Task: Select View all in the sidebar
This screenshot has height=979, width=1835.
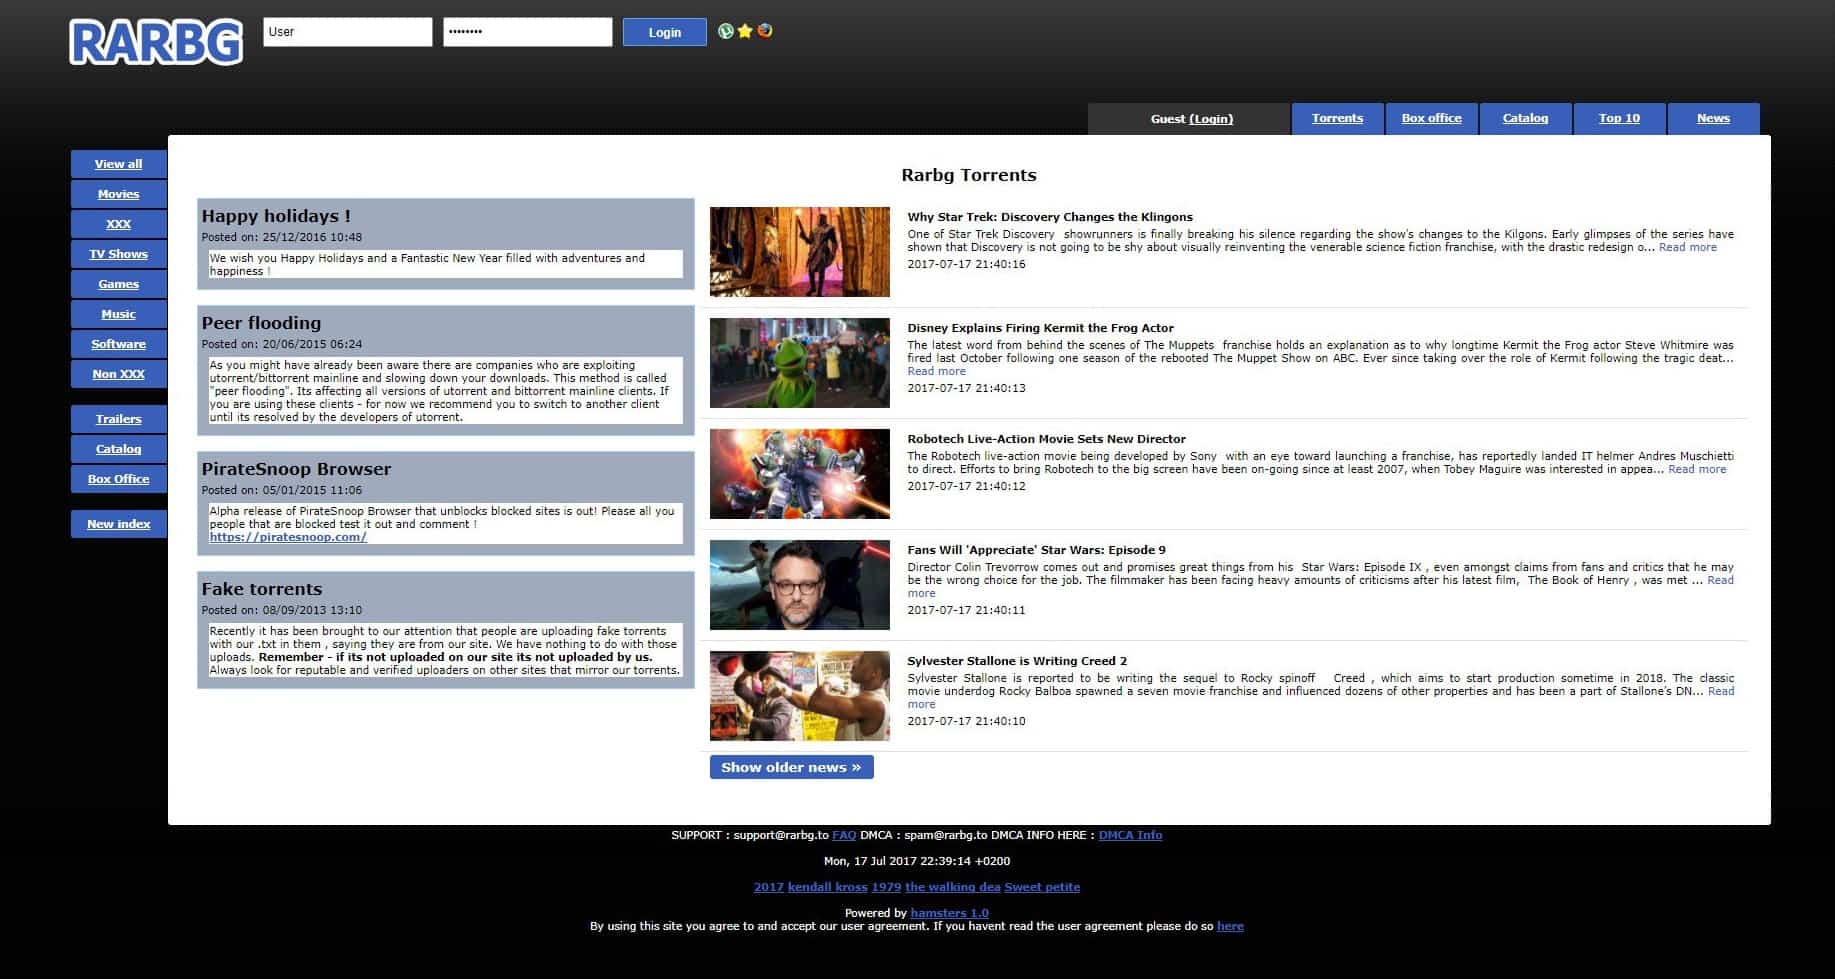Action: [119, 164]
